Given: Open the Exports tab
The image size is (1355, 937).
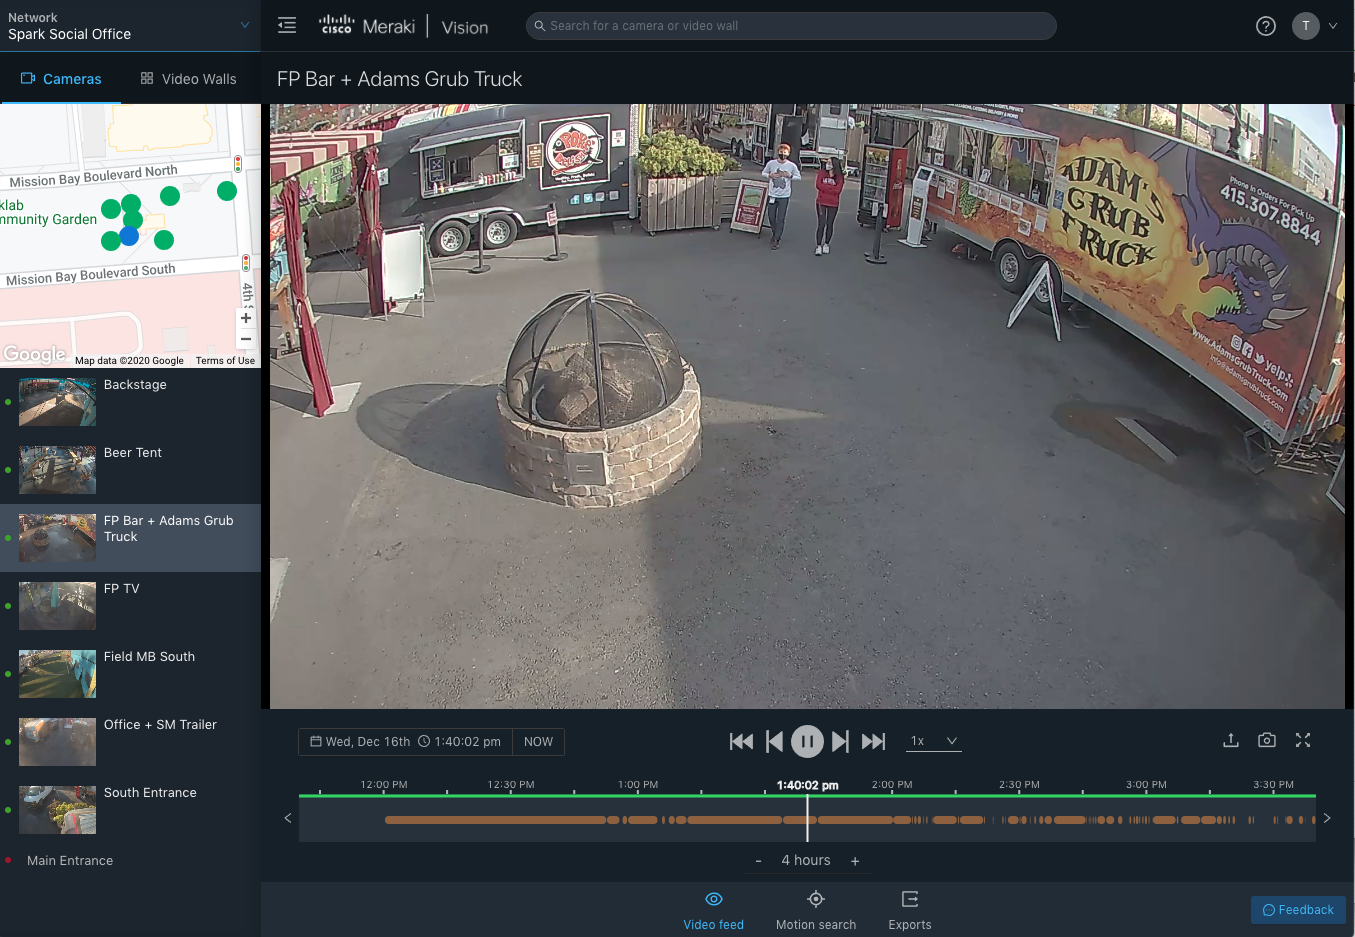Looking at the screenshot, I should tap(910, 910).
